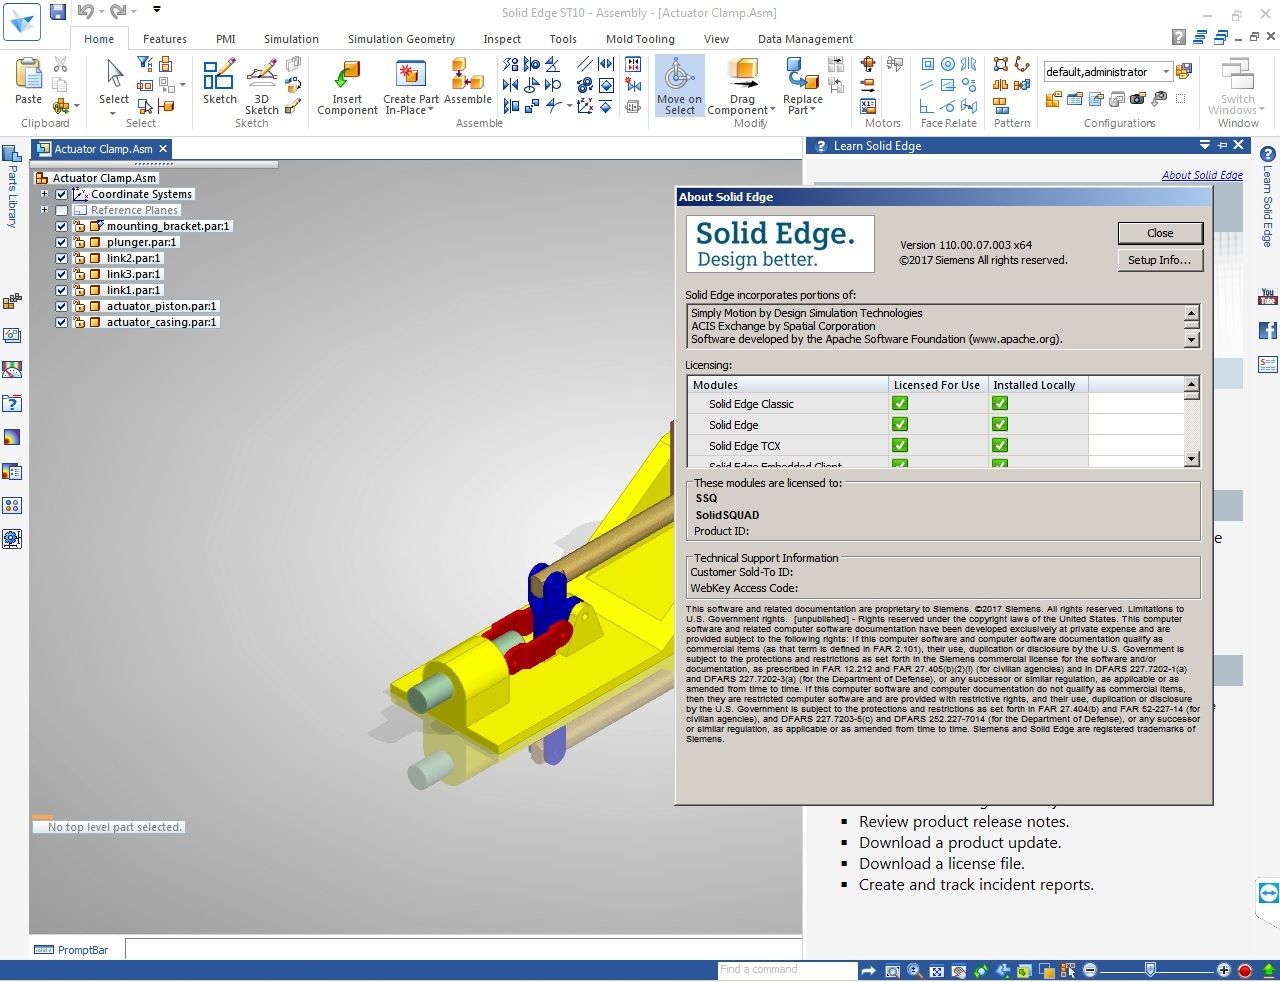Click the Find a command search box

787,970
